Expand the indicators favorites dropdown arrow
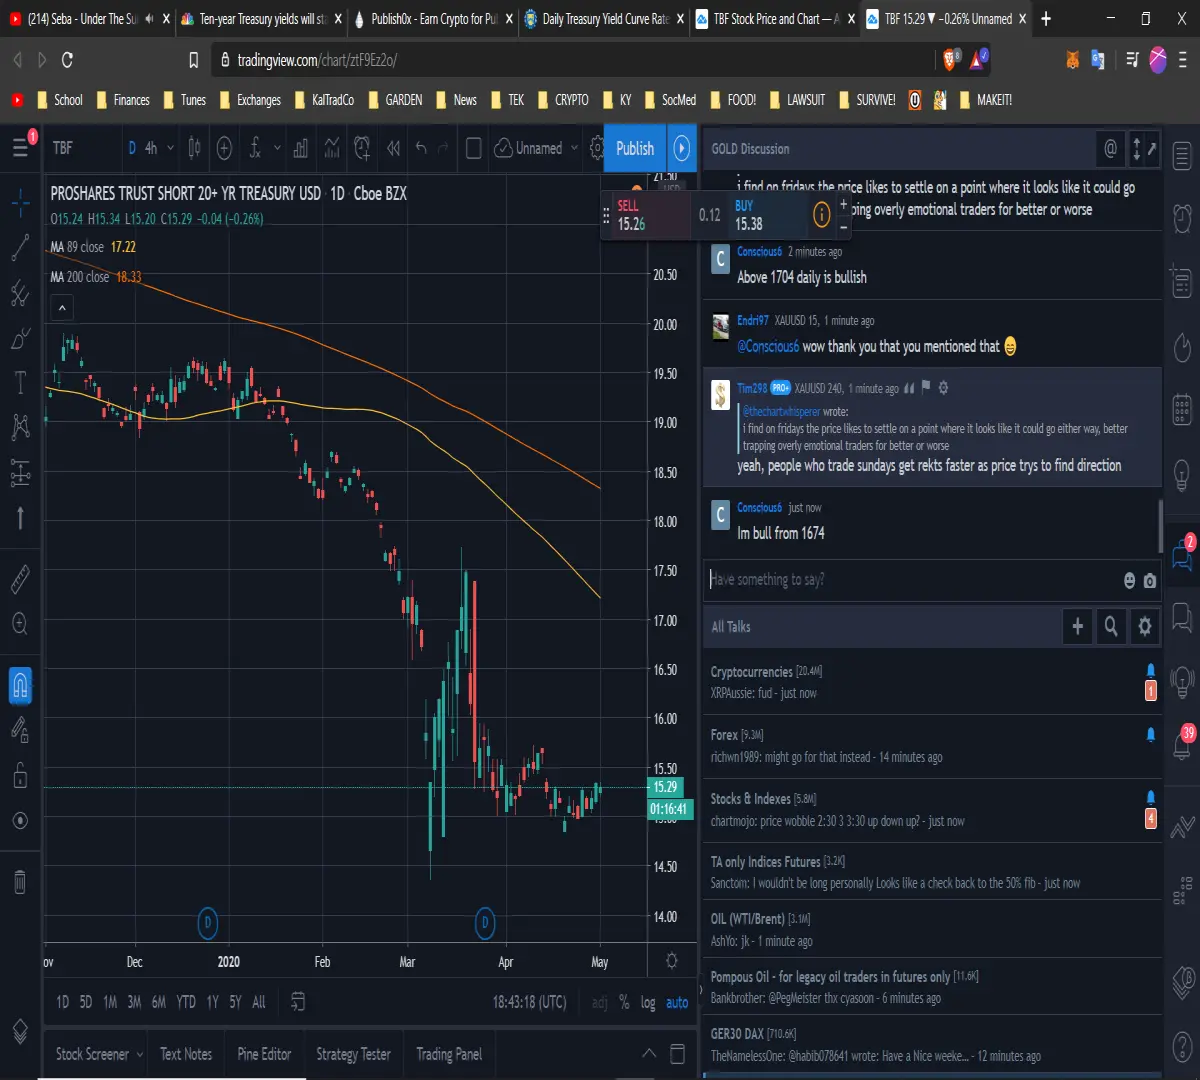The height and width of the screenshot is (1080, 1200). click(277, 148)
